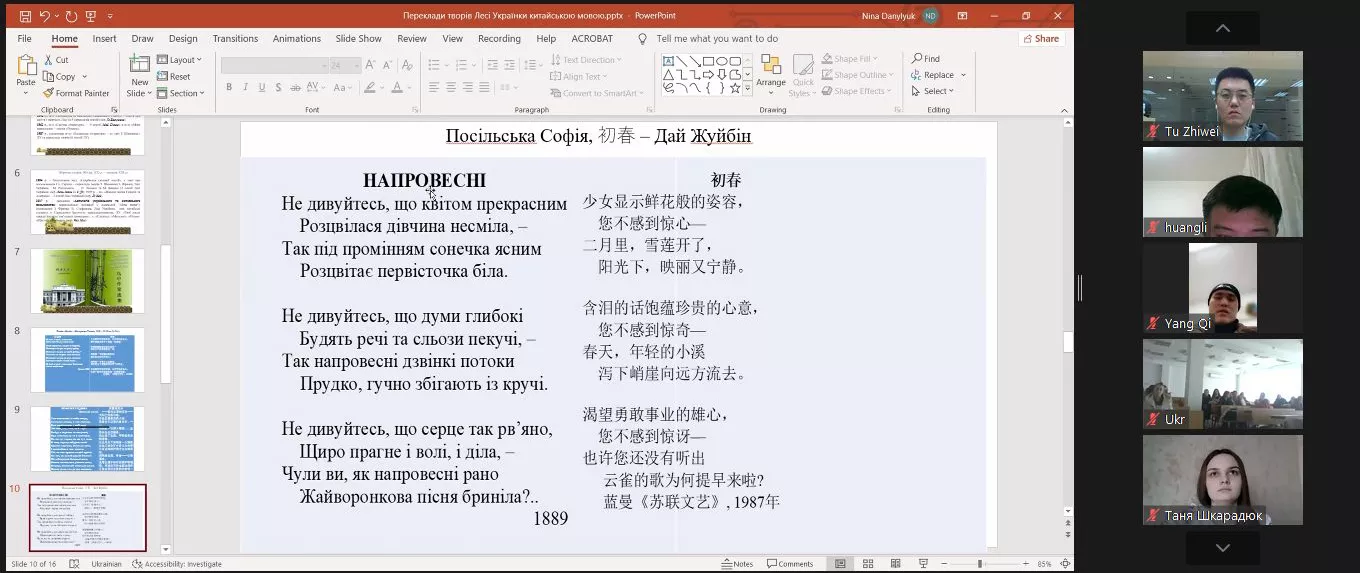
Task: Click the Redo icon in Quick Access Toolbar
Action: coord(72,16)
